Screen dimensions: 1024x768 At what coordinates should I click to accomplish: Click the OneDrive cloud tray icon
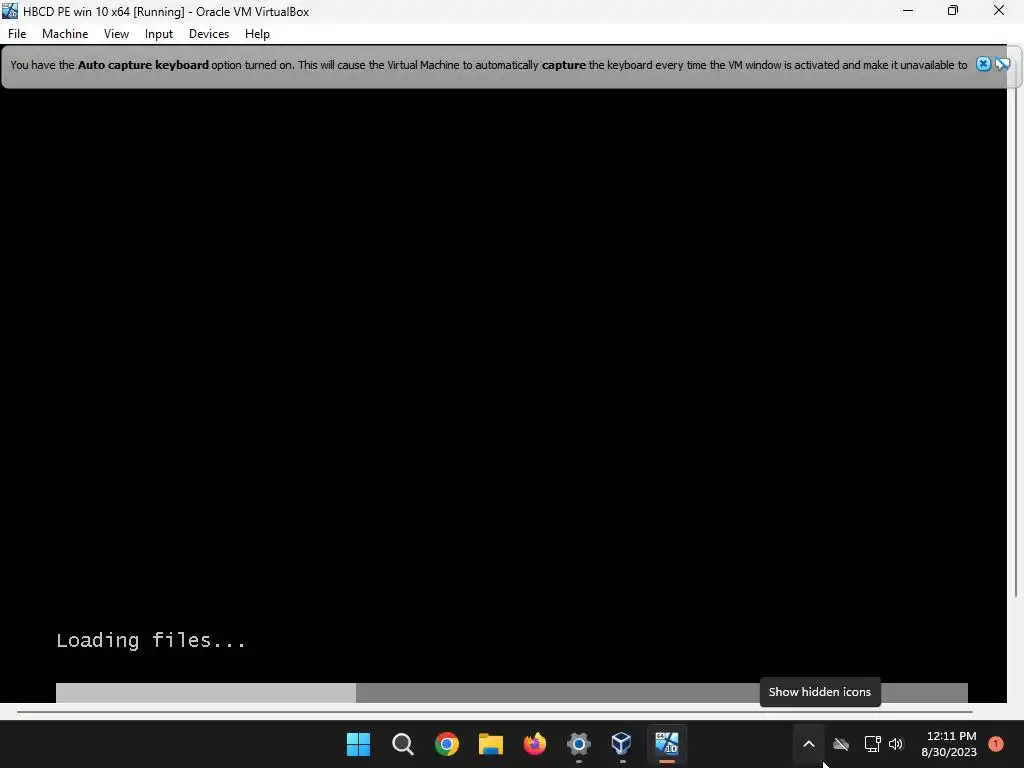(x=841, y=744)
